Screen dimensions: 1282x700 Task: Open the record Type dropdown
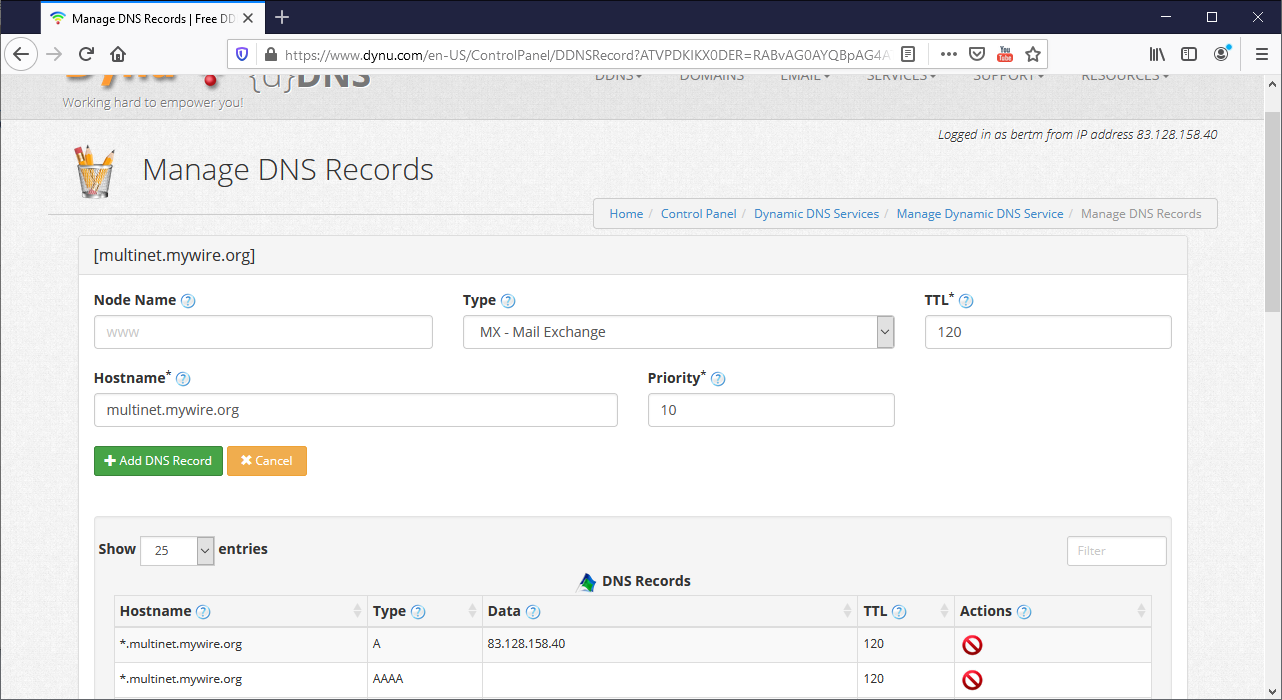678,332
